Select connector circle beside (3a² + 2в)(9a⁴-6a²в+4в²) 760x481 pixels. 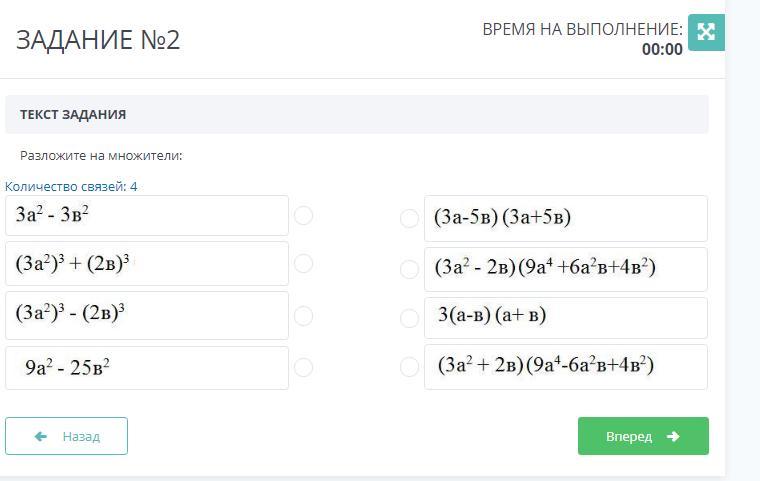tap(409, 367)
